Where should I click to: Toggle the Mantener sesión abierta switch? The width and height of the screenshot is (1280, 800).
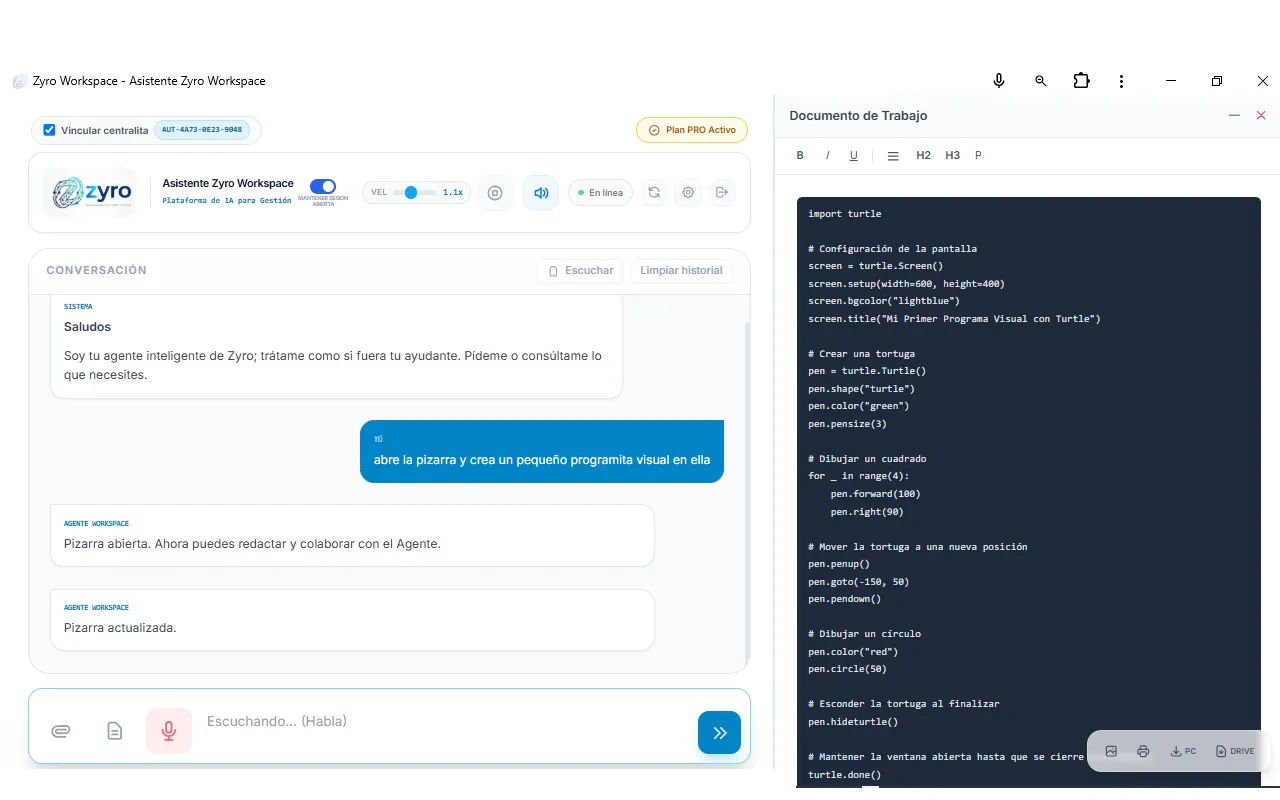(x=323, y=186)
